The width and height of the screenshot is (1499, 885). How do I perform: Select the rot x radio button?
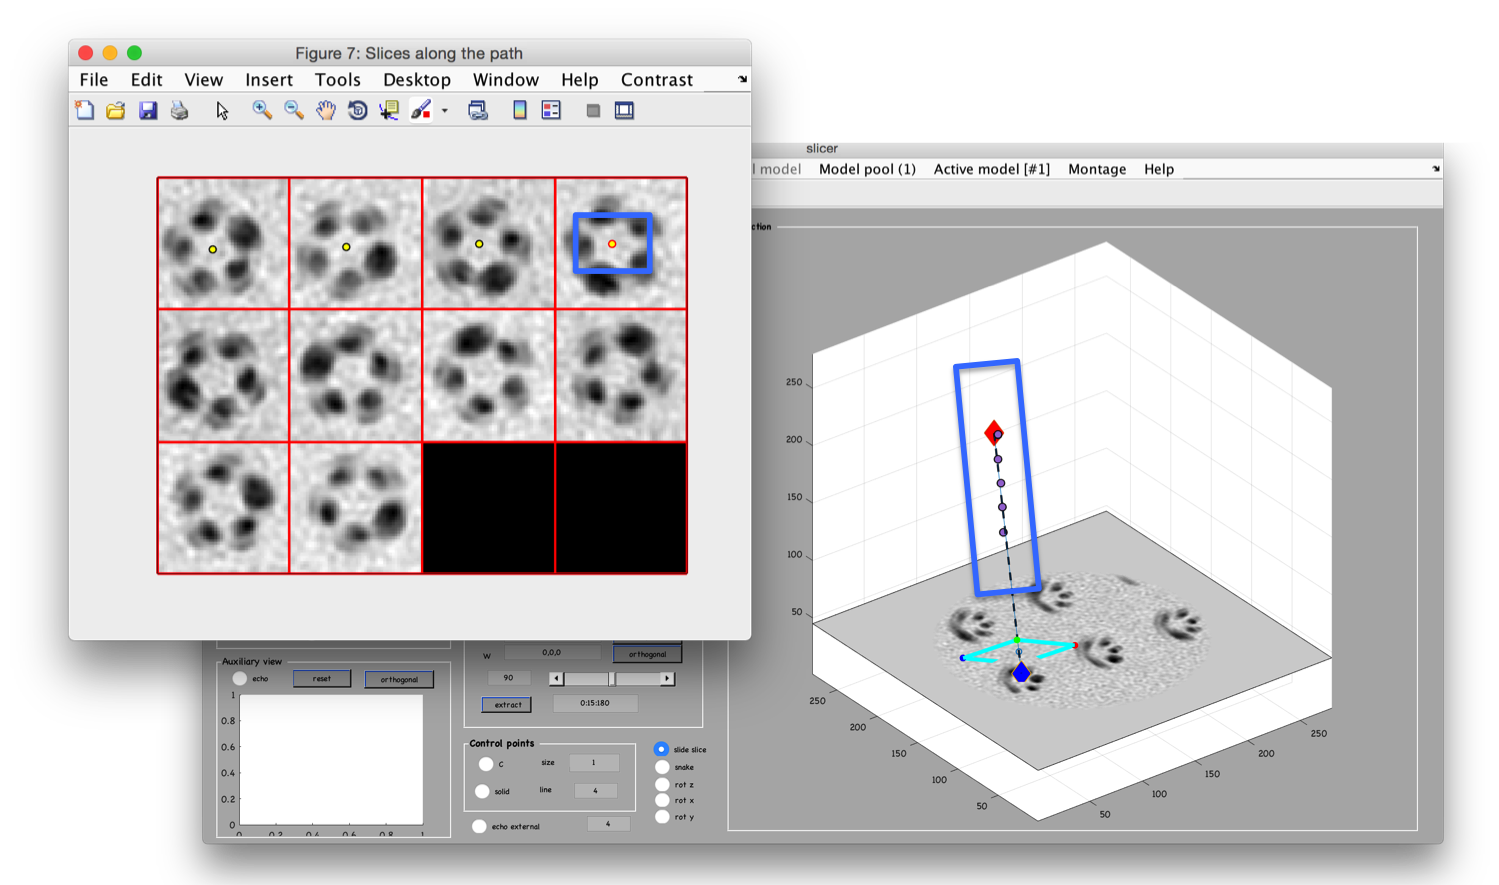[662, 800]
